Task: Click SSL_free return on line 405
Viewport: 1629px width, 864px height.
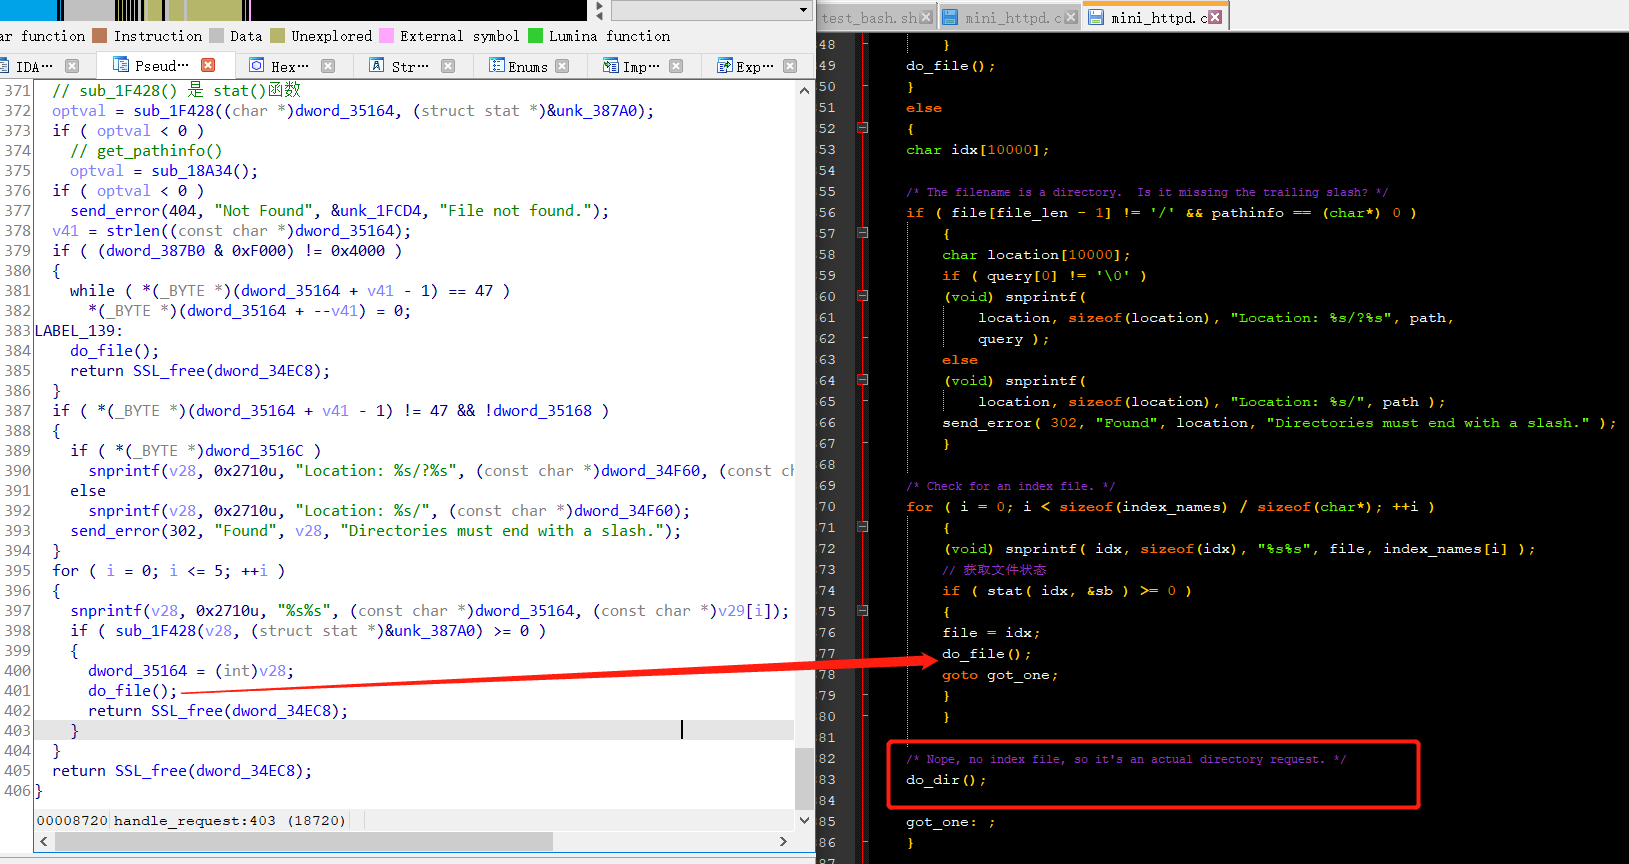Action: click(x=182, y=770)
